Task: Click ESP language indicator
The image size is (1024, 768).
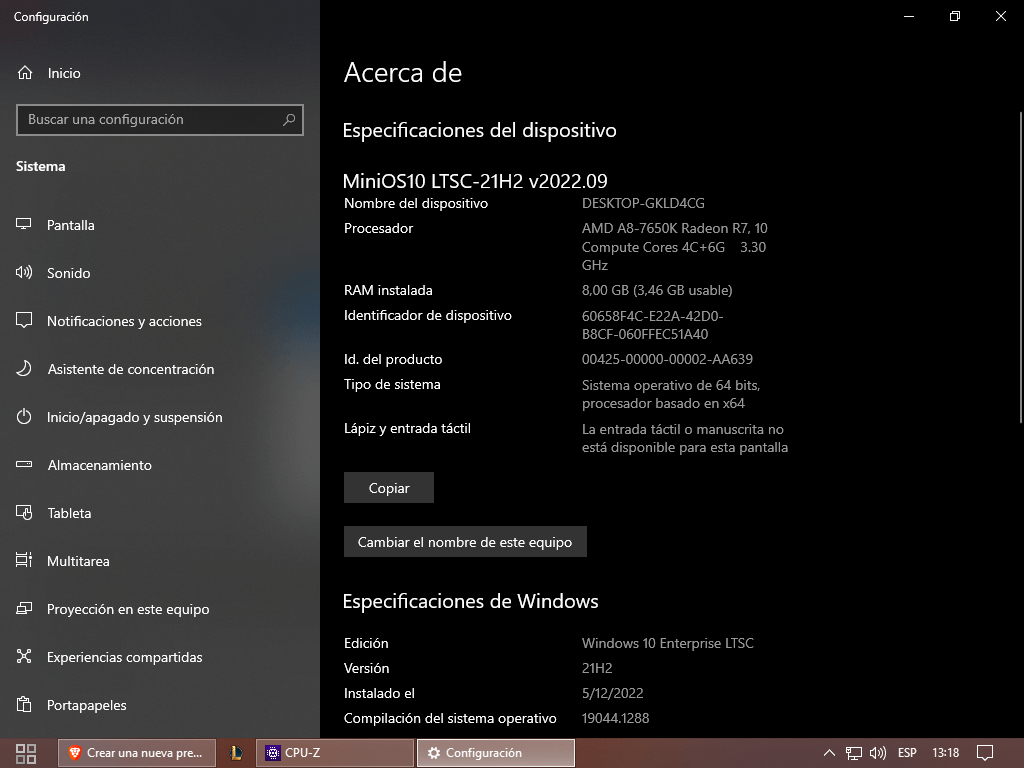Action: [907, 753]
